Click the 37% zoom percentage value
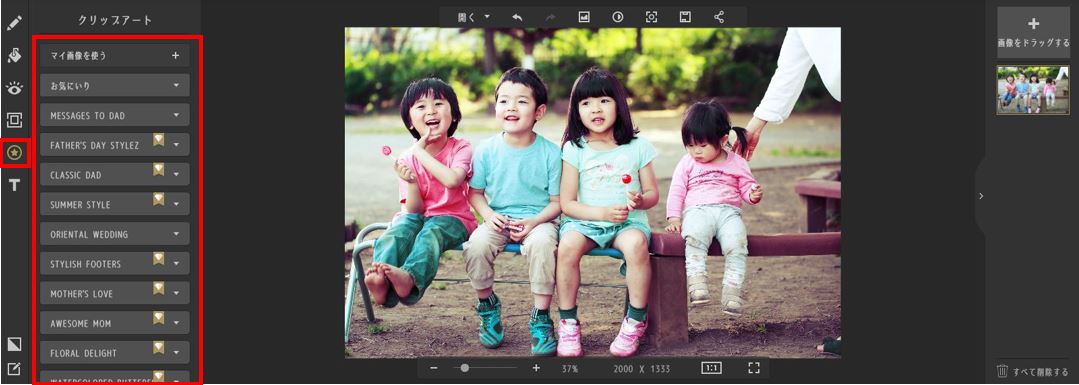The height and width of the screenshot is (385, 1079). (x=570, y=369)
